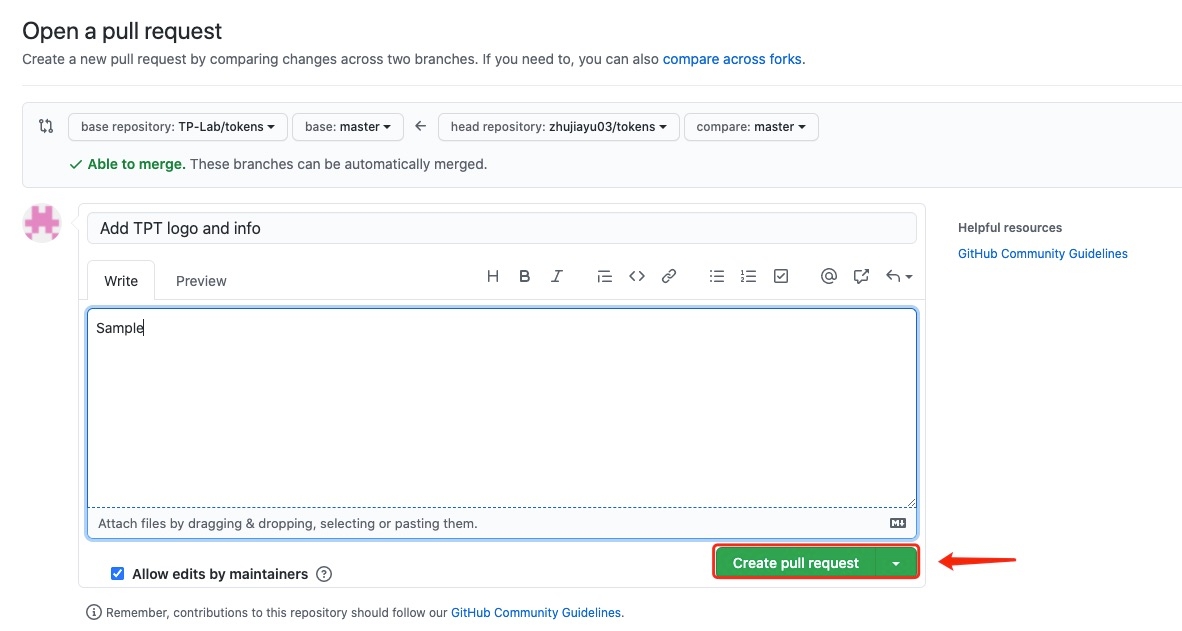This screenshot has height=631, width=1182.
Task: Switch to the Preview tab
Action: tap(201, 281)
